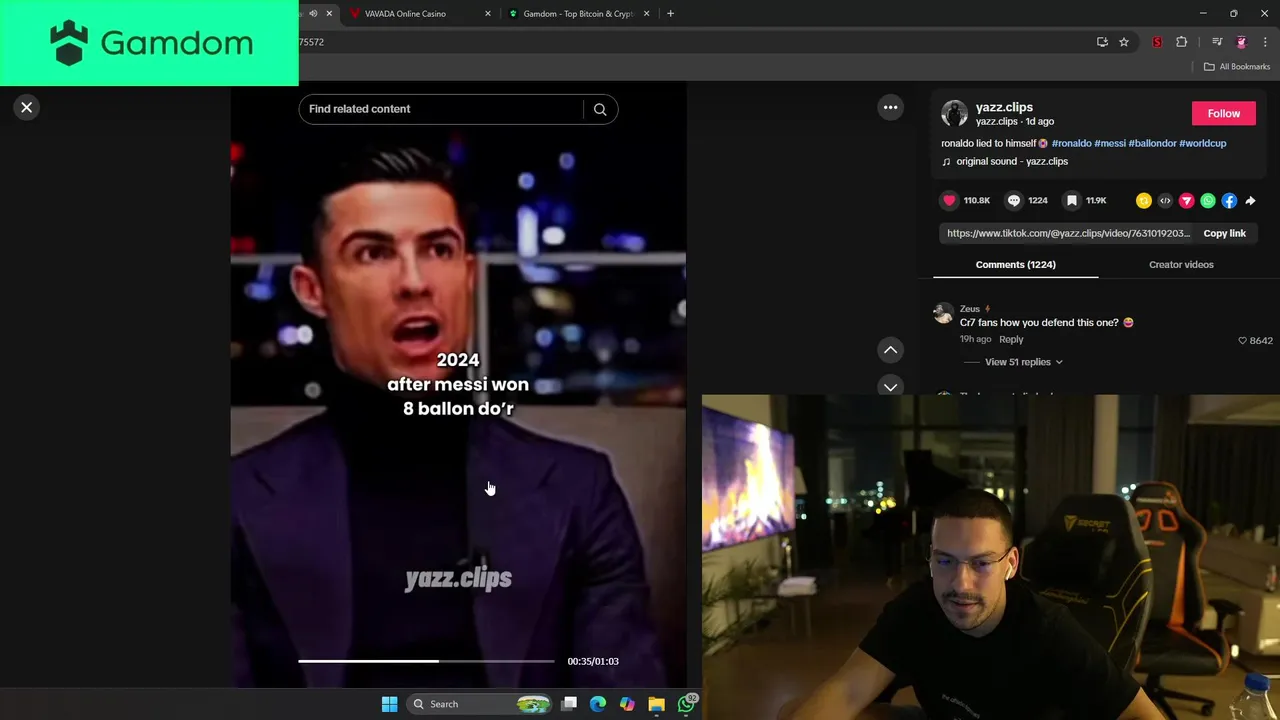Open yazz.clips profile avatar

tap(955, 113)
